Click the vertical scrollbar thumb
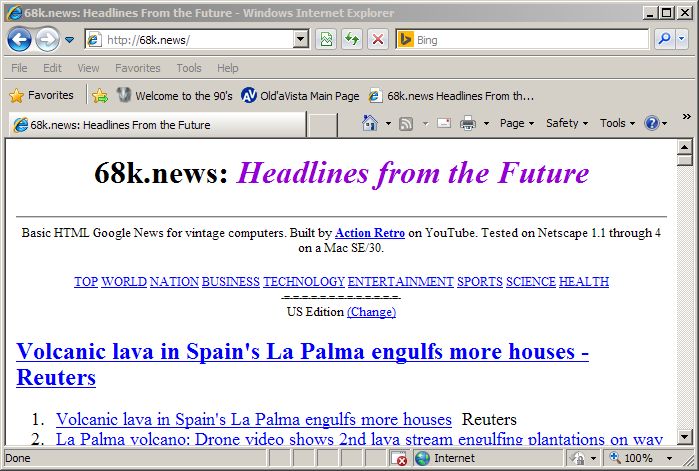 685,160
